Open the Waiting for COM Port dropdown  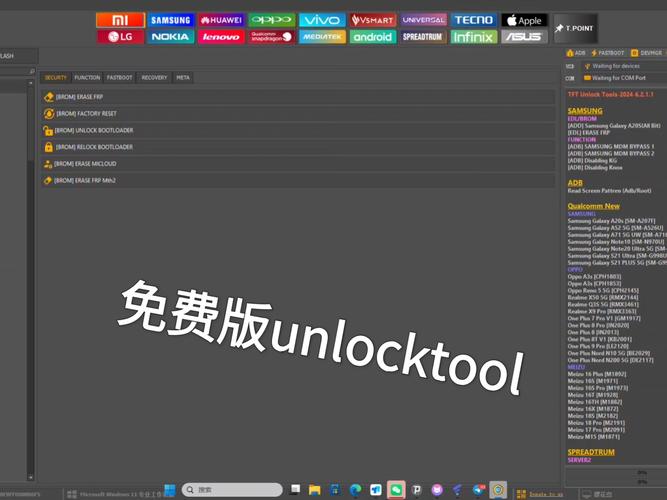point(624,78)
